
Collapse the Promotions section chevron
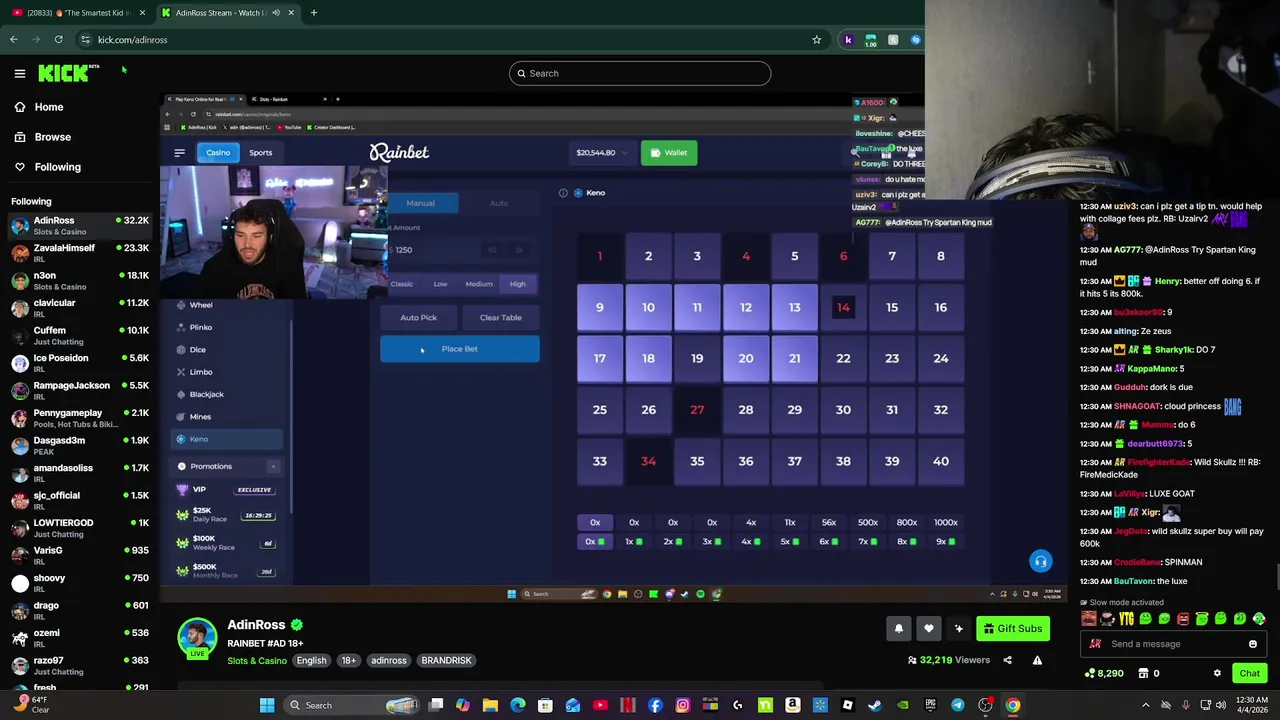point(273,466)
